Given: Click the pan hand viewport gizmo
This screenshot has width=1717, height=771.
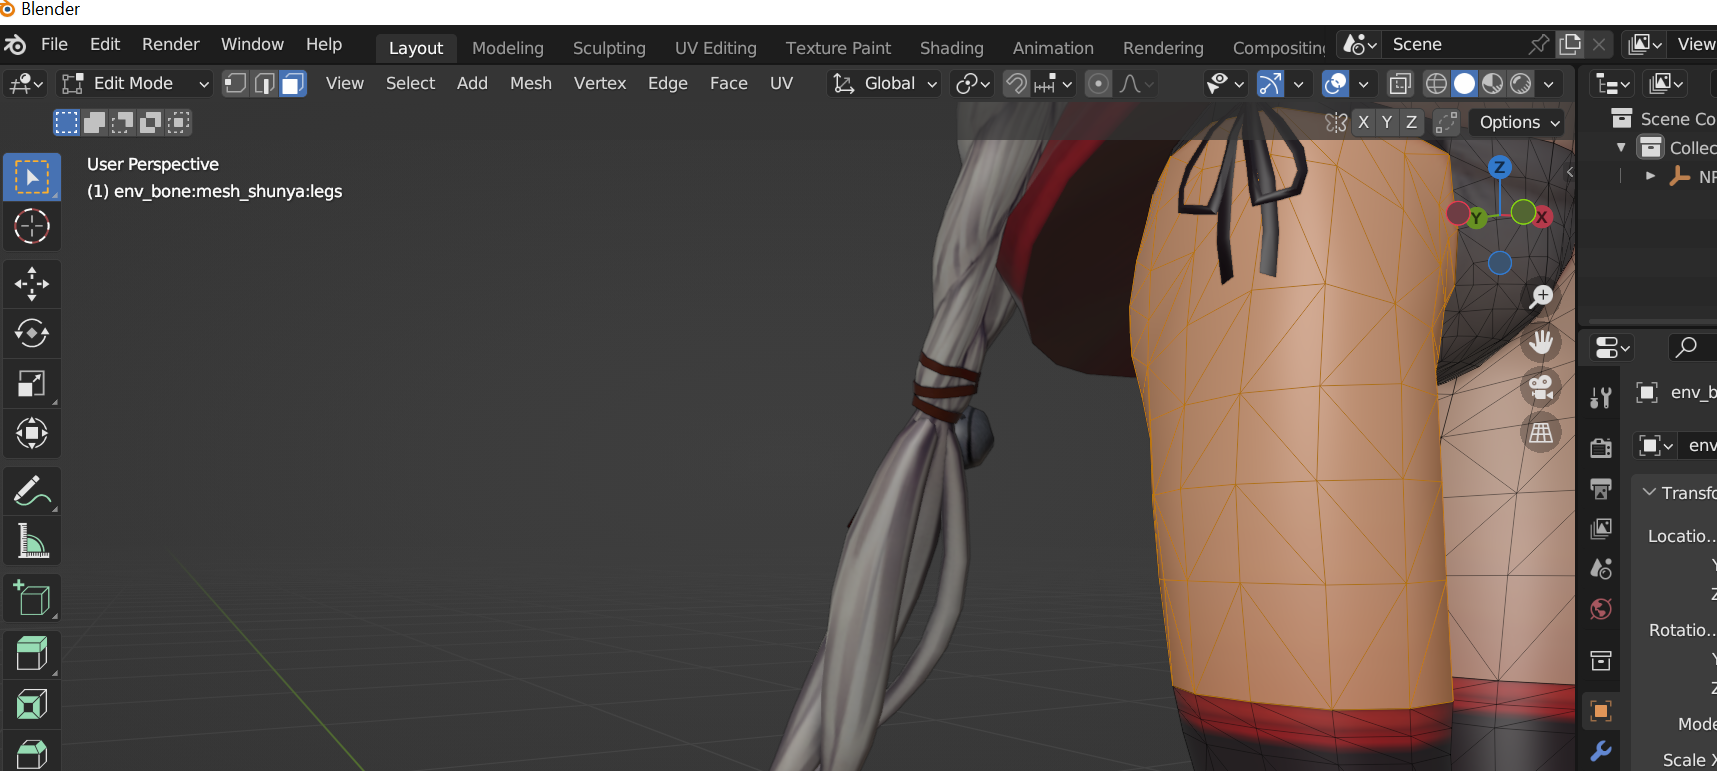Looking at the screenshot, I should coord(1541,342).
